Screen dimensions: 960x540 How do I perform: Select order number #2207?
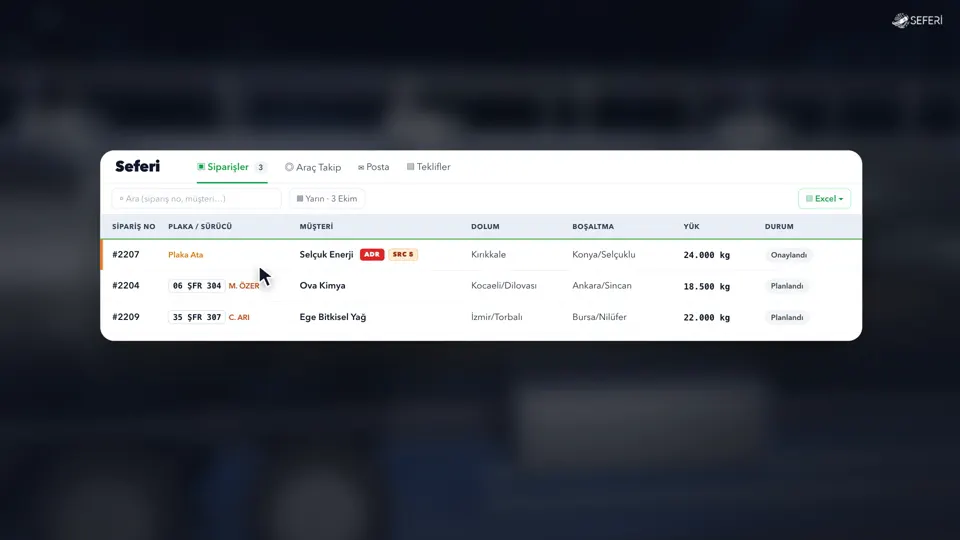pos(126,255)
